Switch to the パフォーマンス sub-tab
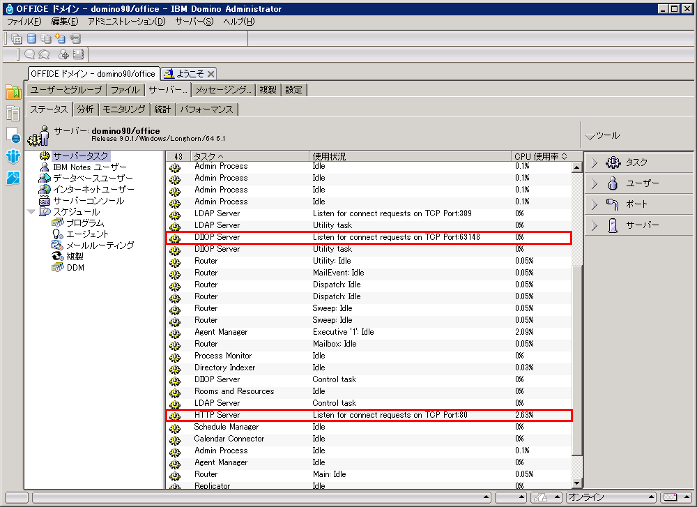697x507 pixels. (x=206, y=109)
